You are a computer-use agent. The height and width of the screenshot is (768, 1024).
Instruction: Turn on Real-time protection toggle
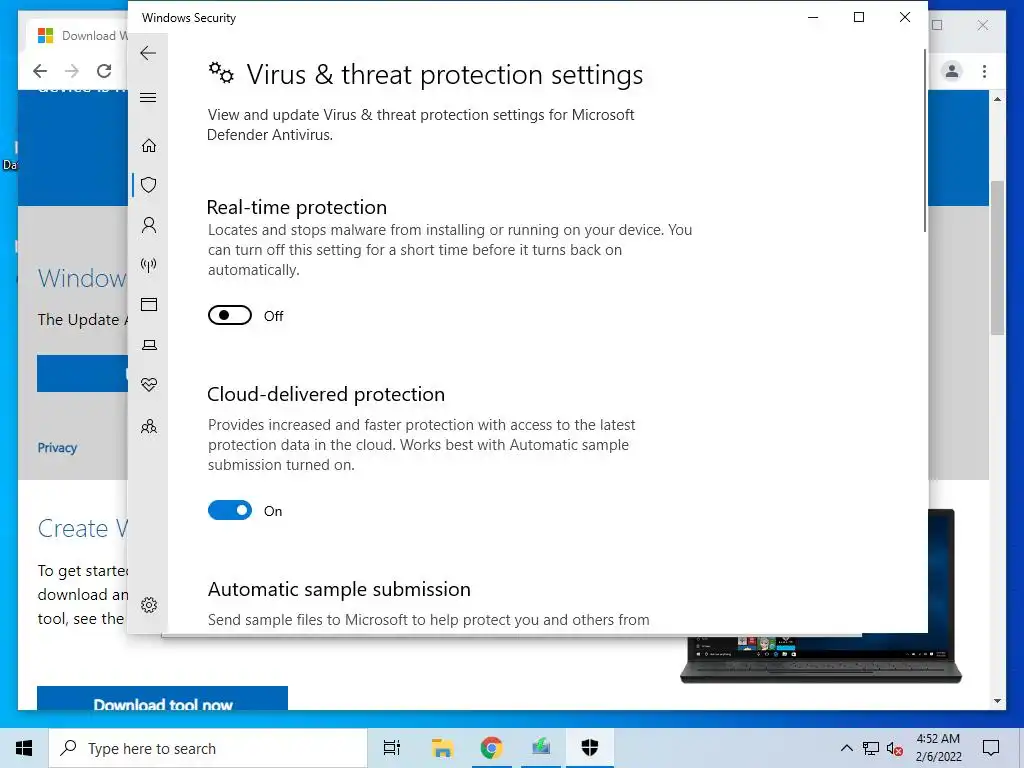230,315
